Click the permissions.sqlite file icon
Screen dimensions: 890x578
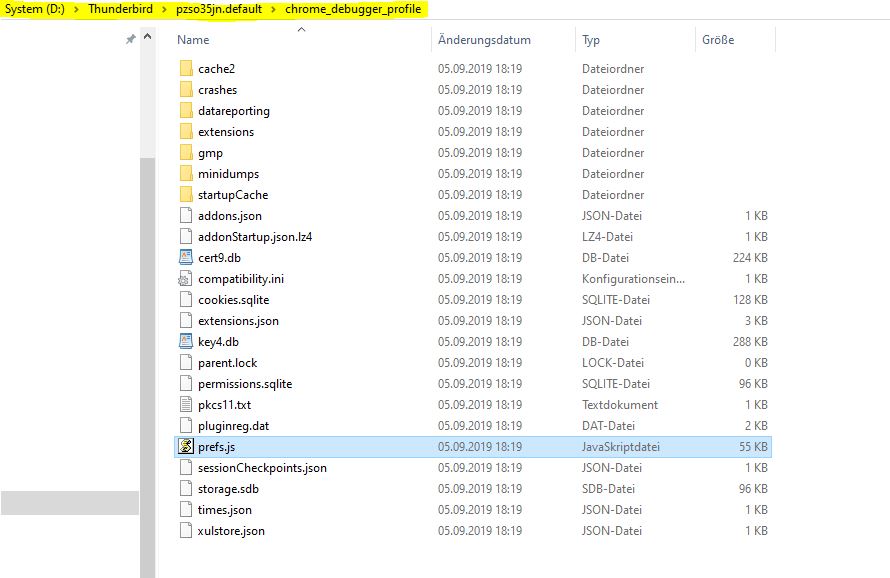coord(186,384)
